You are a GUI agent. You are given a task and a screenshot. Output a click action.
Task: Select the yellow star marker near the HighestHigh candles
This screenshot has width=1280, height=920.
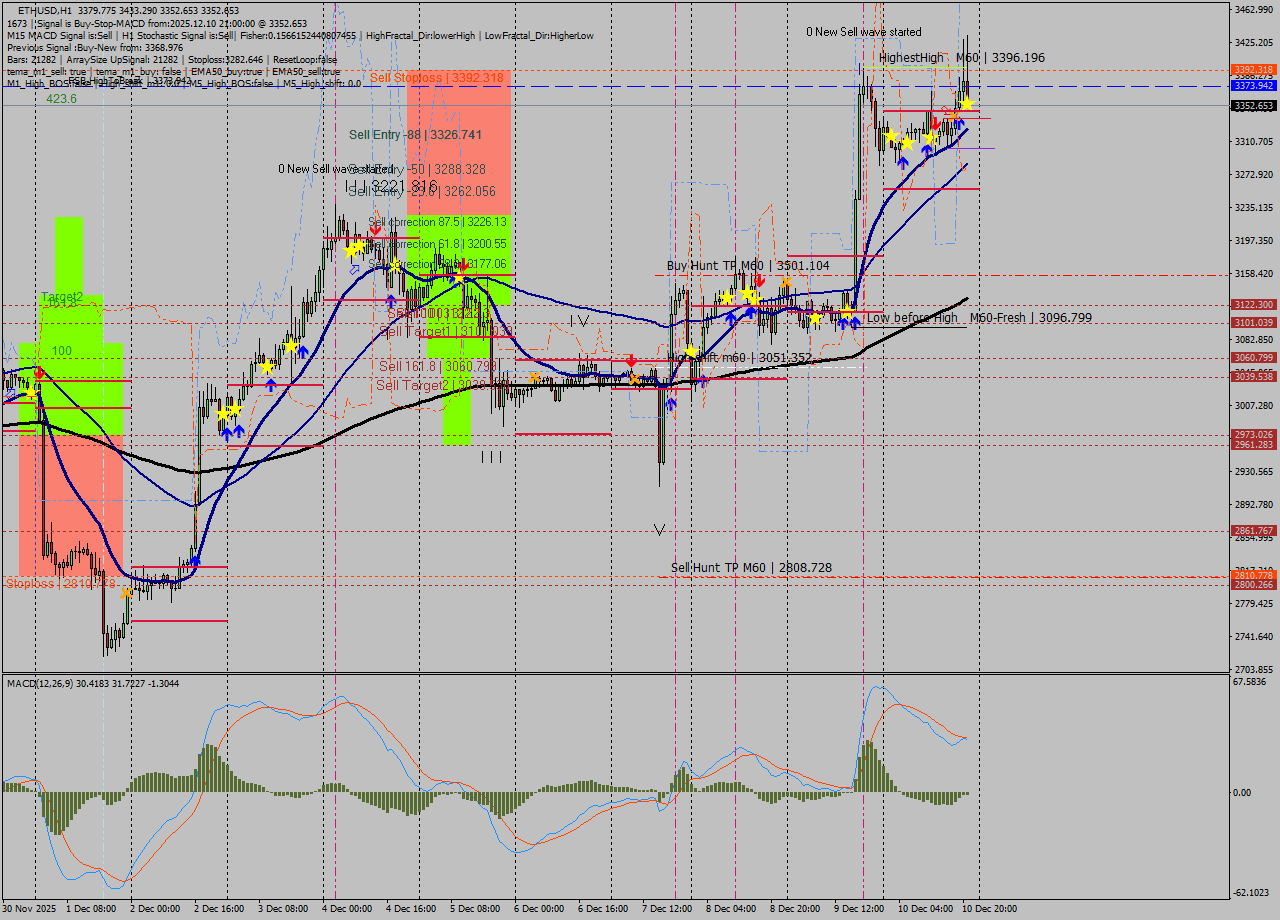click(967, 104)
